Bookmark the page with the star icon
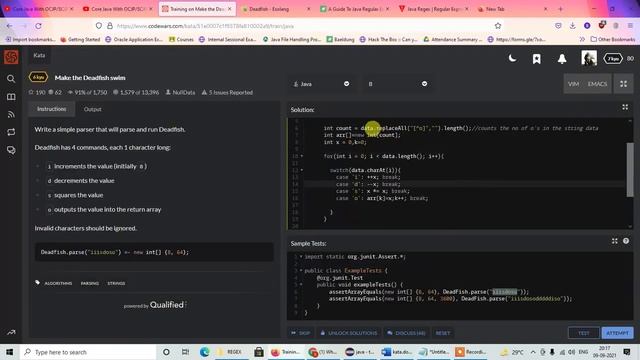 (x=498, y=26)
